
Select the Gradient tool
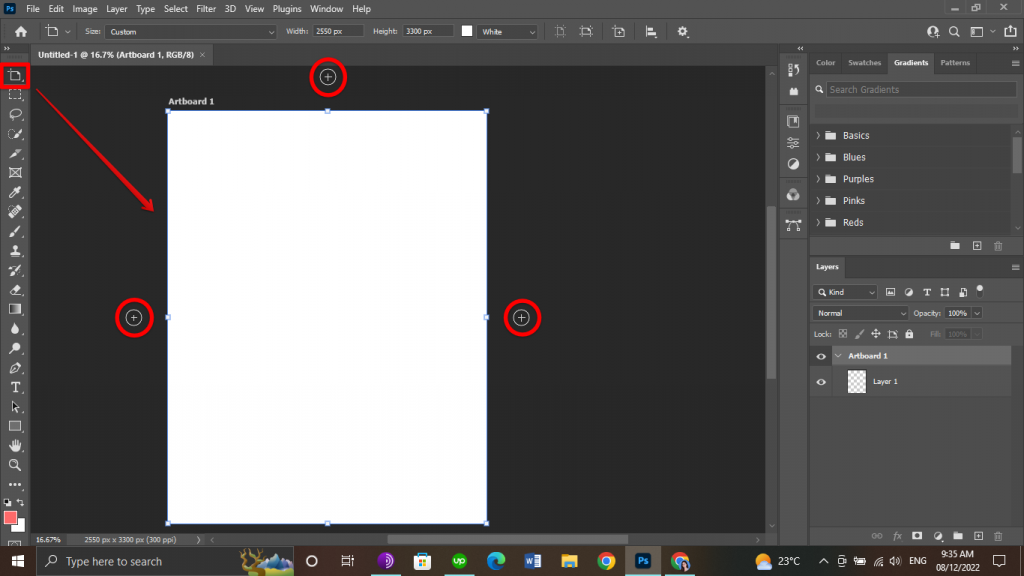click(x=14, y=309)
